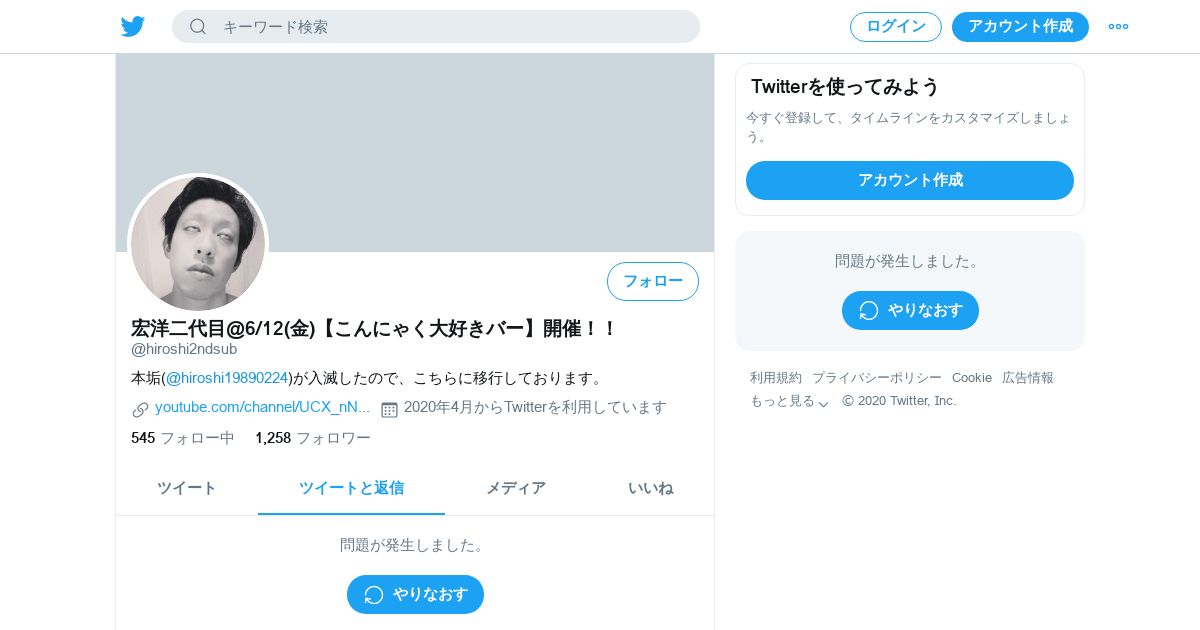
Task: Click the retry arrow icon in timeline
Action: [x=374, y=595]
